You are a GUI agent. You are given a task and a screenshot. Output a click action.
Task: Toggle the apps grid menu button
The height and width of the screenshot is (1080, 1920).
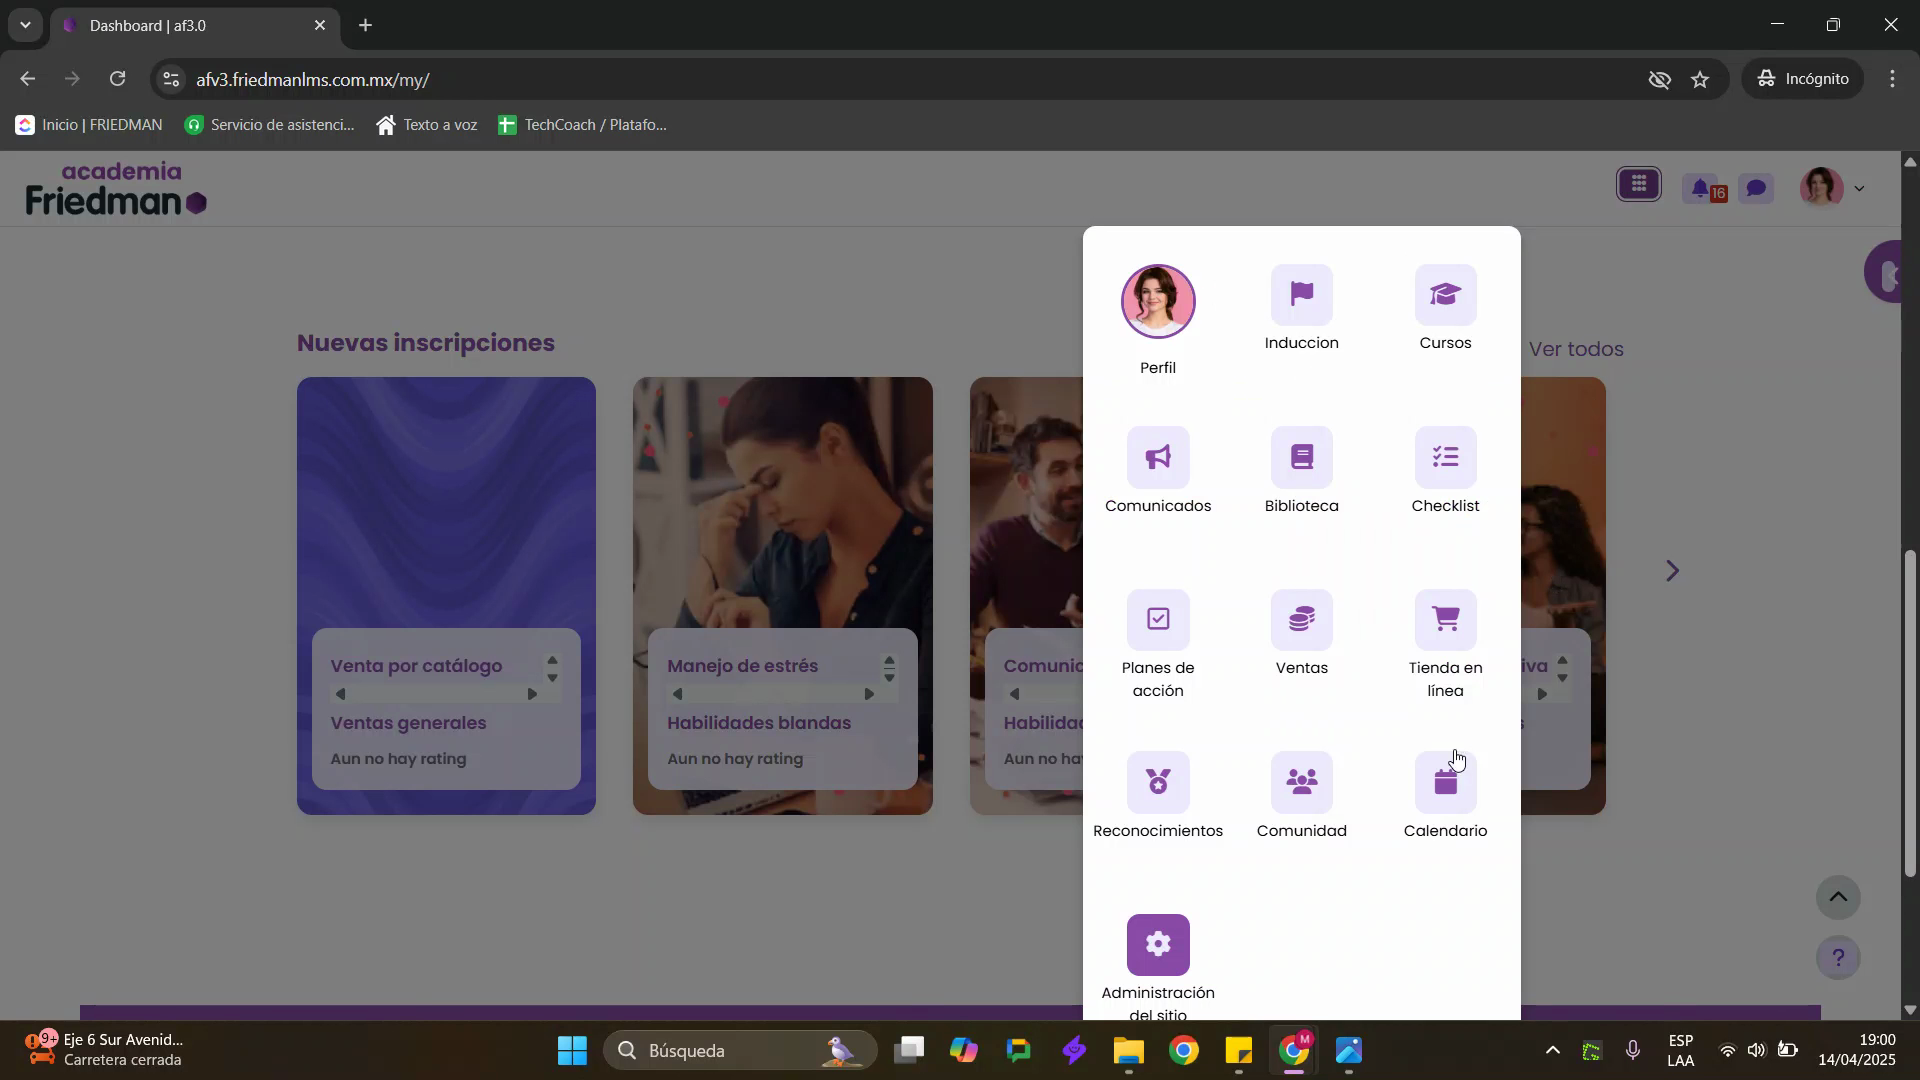pyautogui.click(x=1639, y=185)
